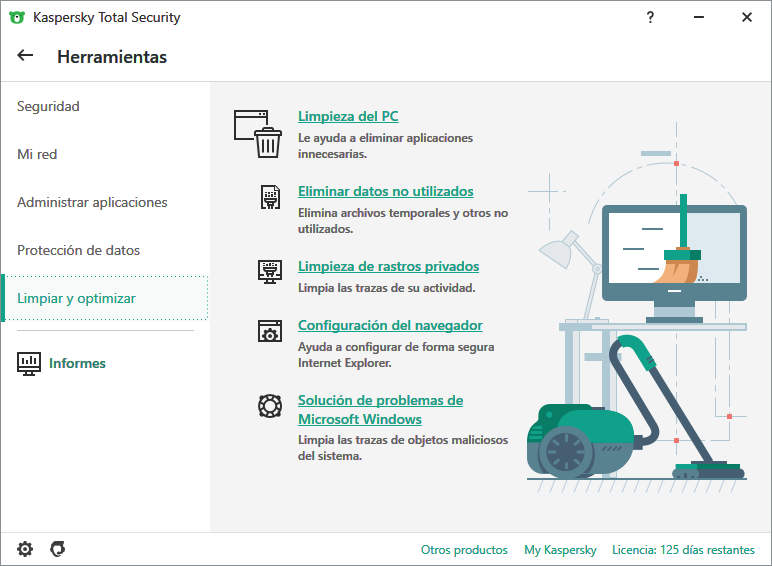
Task: Go to Protección de datos section
Action: point(78,250)
